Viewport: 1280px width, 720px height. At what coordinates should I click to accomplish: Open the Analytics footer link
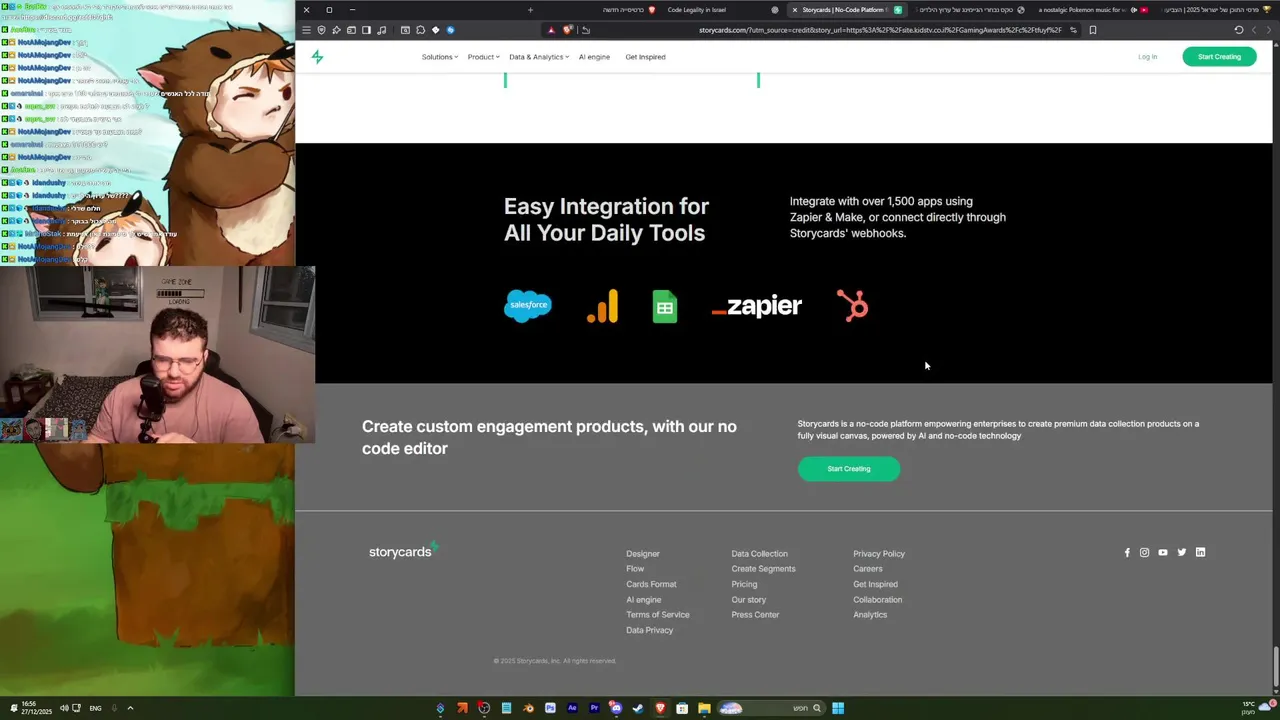click(x=870, y=615)
